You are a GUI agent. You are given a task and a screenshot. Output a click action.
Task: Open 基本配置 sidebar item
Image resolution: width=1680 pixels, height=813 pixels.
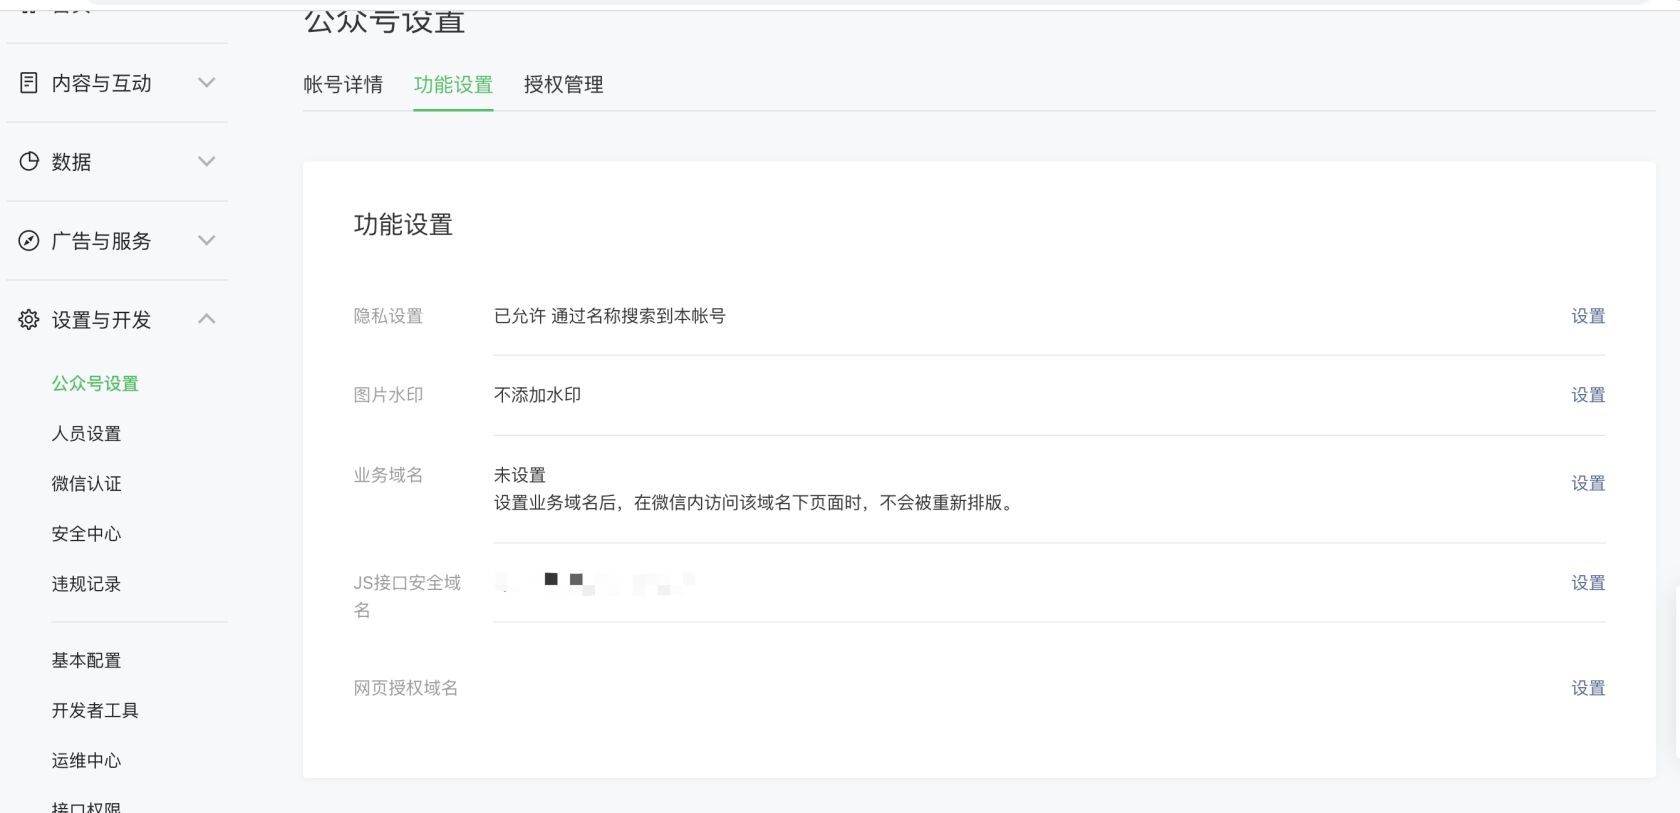(86, 661)
